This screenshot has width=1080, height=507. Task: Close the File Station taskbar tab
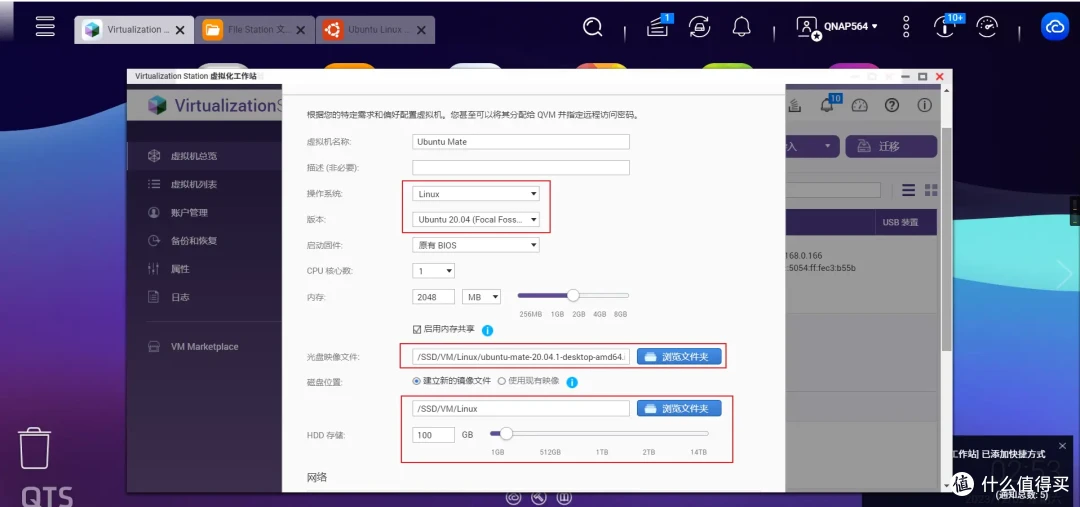(300, 30)
